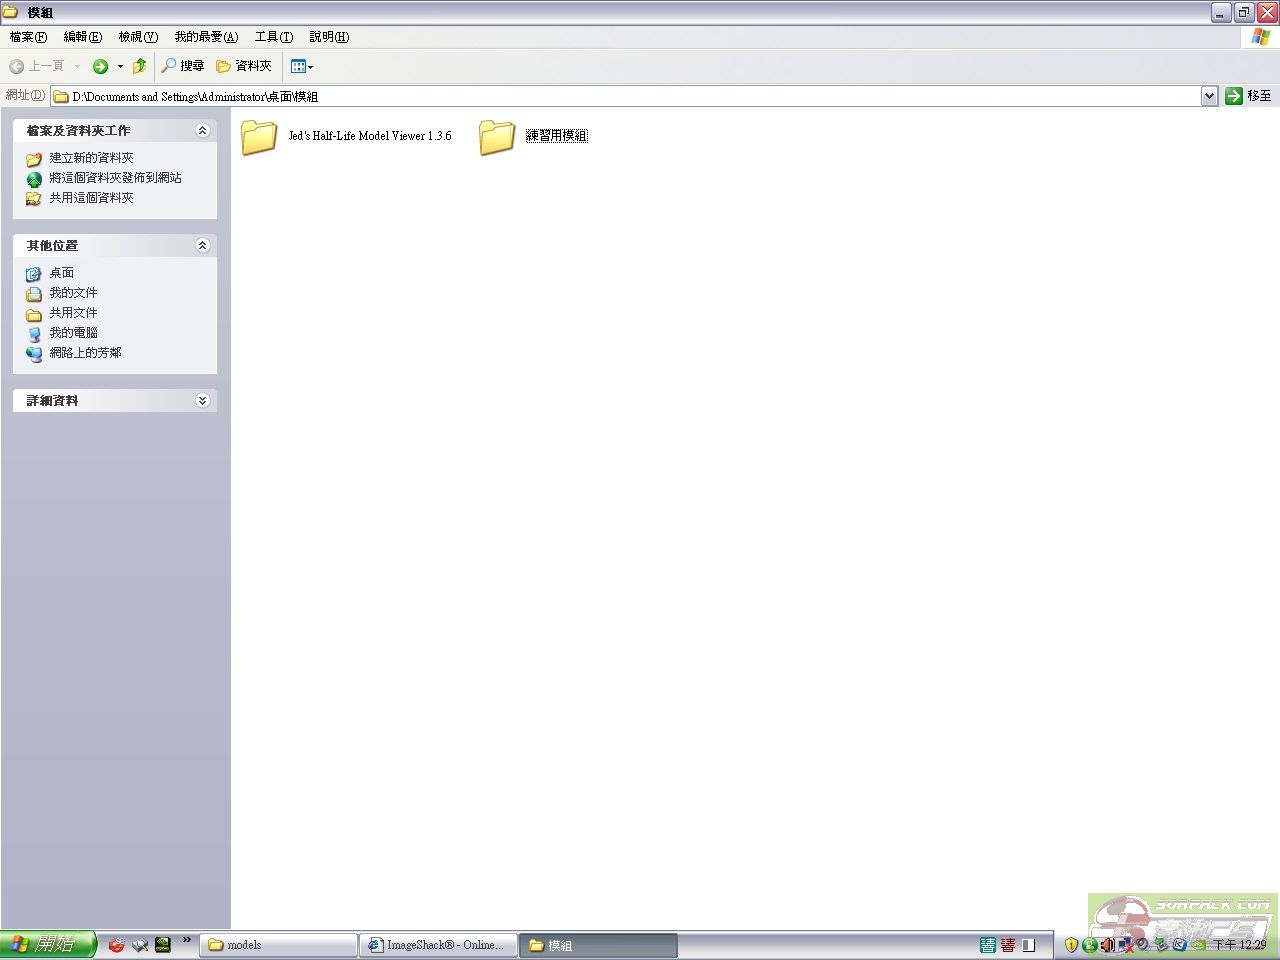Click the 移至 Go button
Screen dimensions: 1280x960
1249,96
